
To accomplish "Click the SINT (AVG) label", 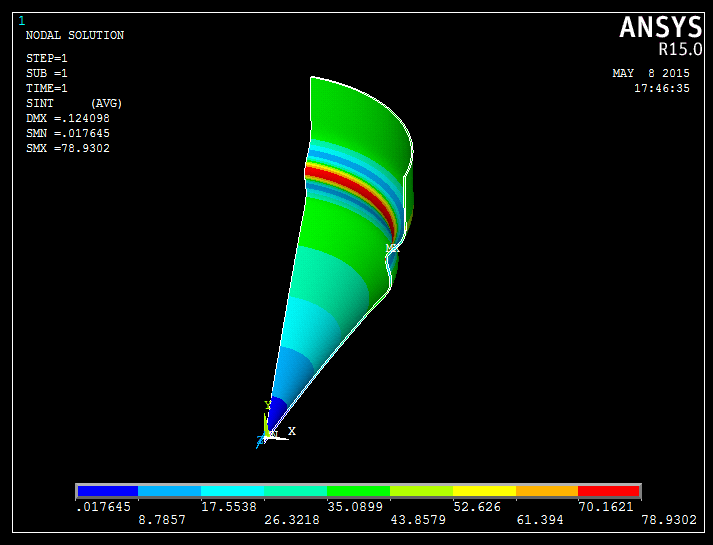I will [x=74, y=104].
